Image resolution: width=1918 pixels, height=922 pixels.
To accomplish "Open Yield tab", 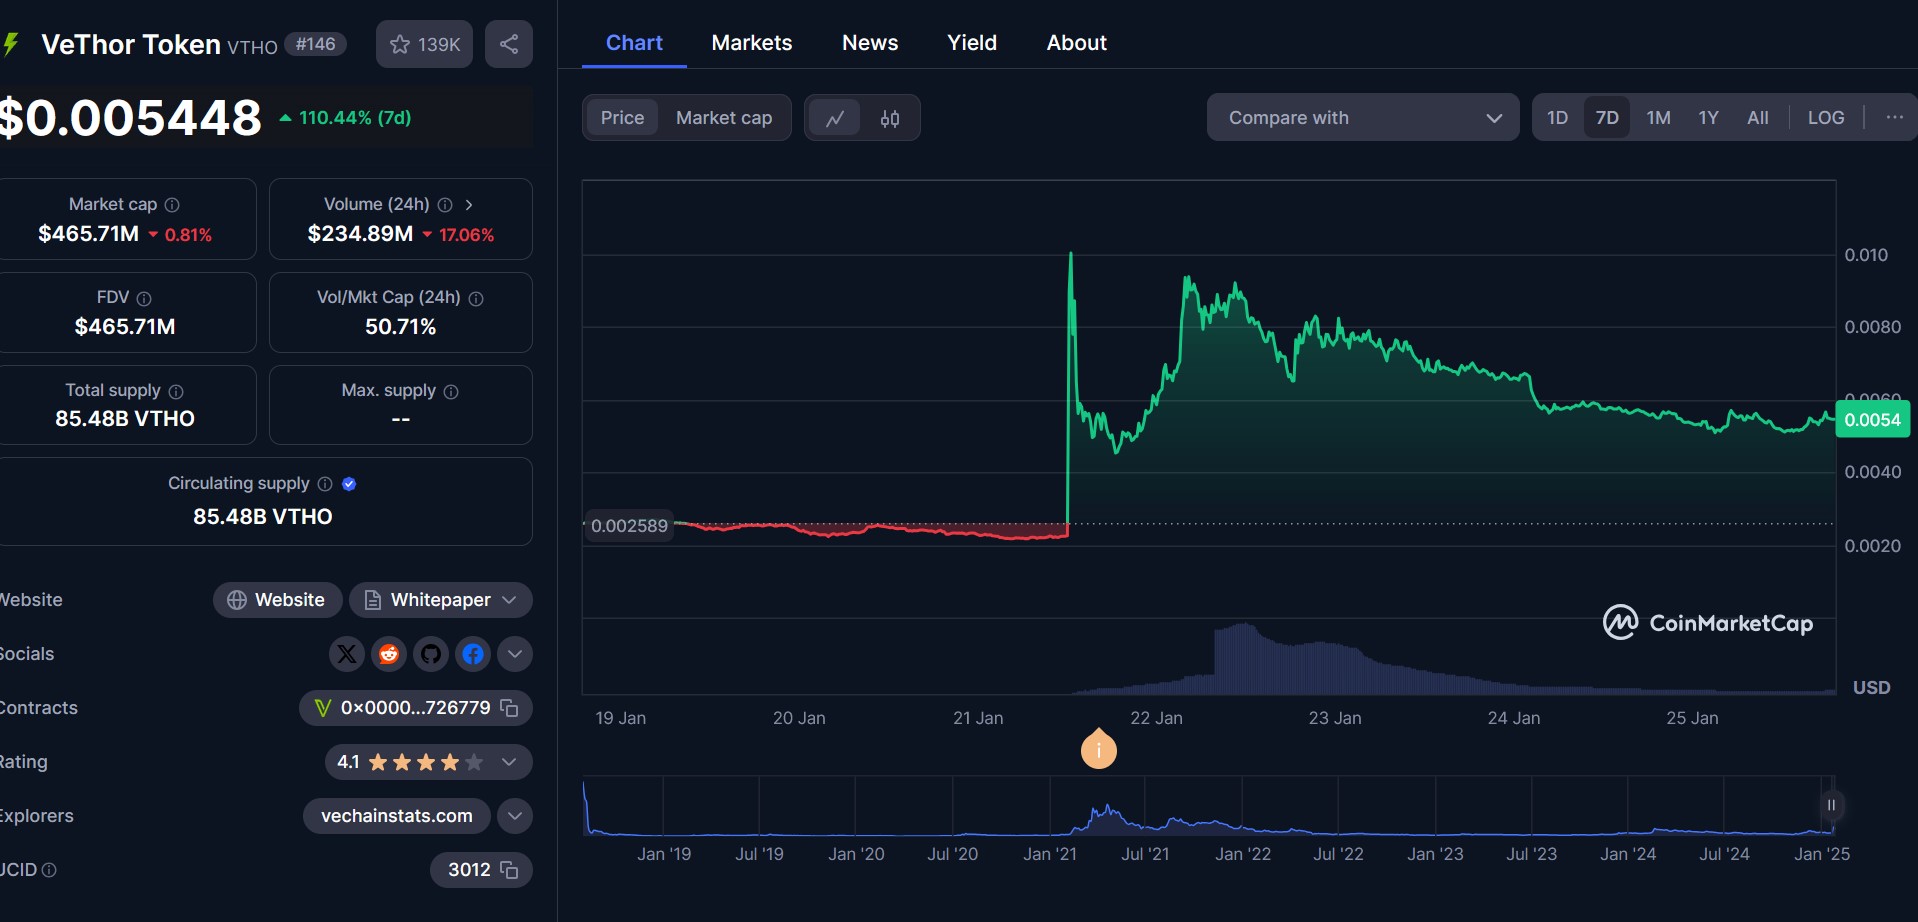I will (x=972, y=43).
